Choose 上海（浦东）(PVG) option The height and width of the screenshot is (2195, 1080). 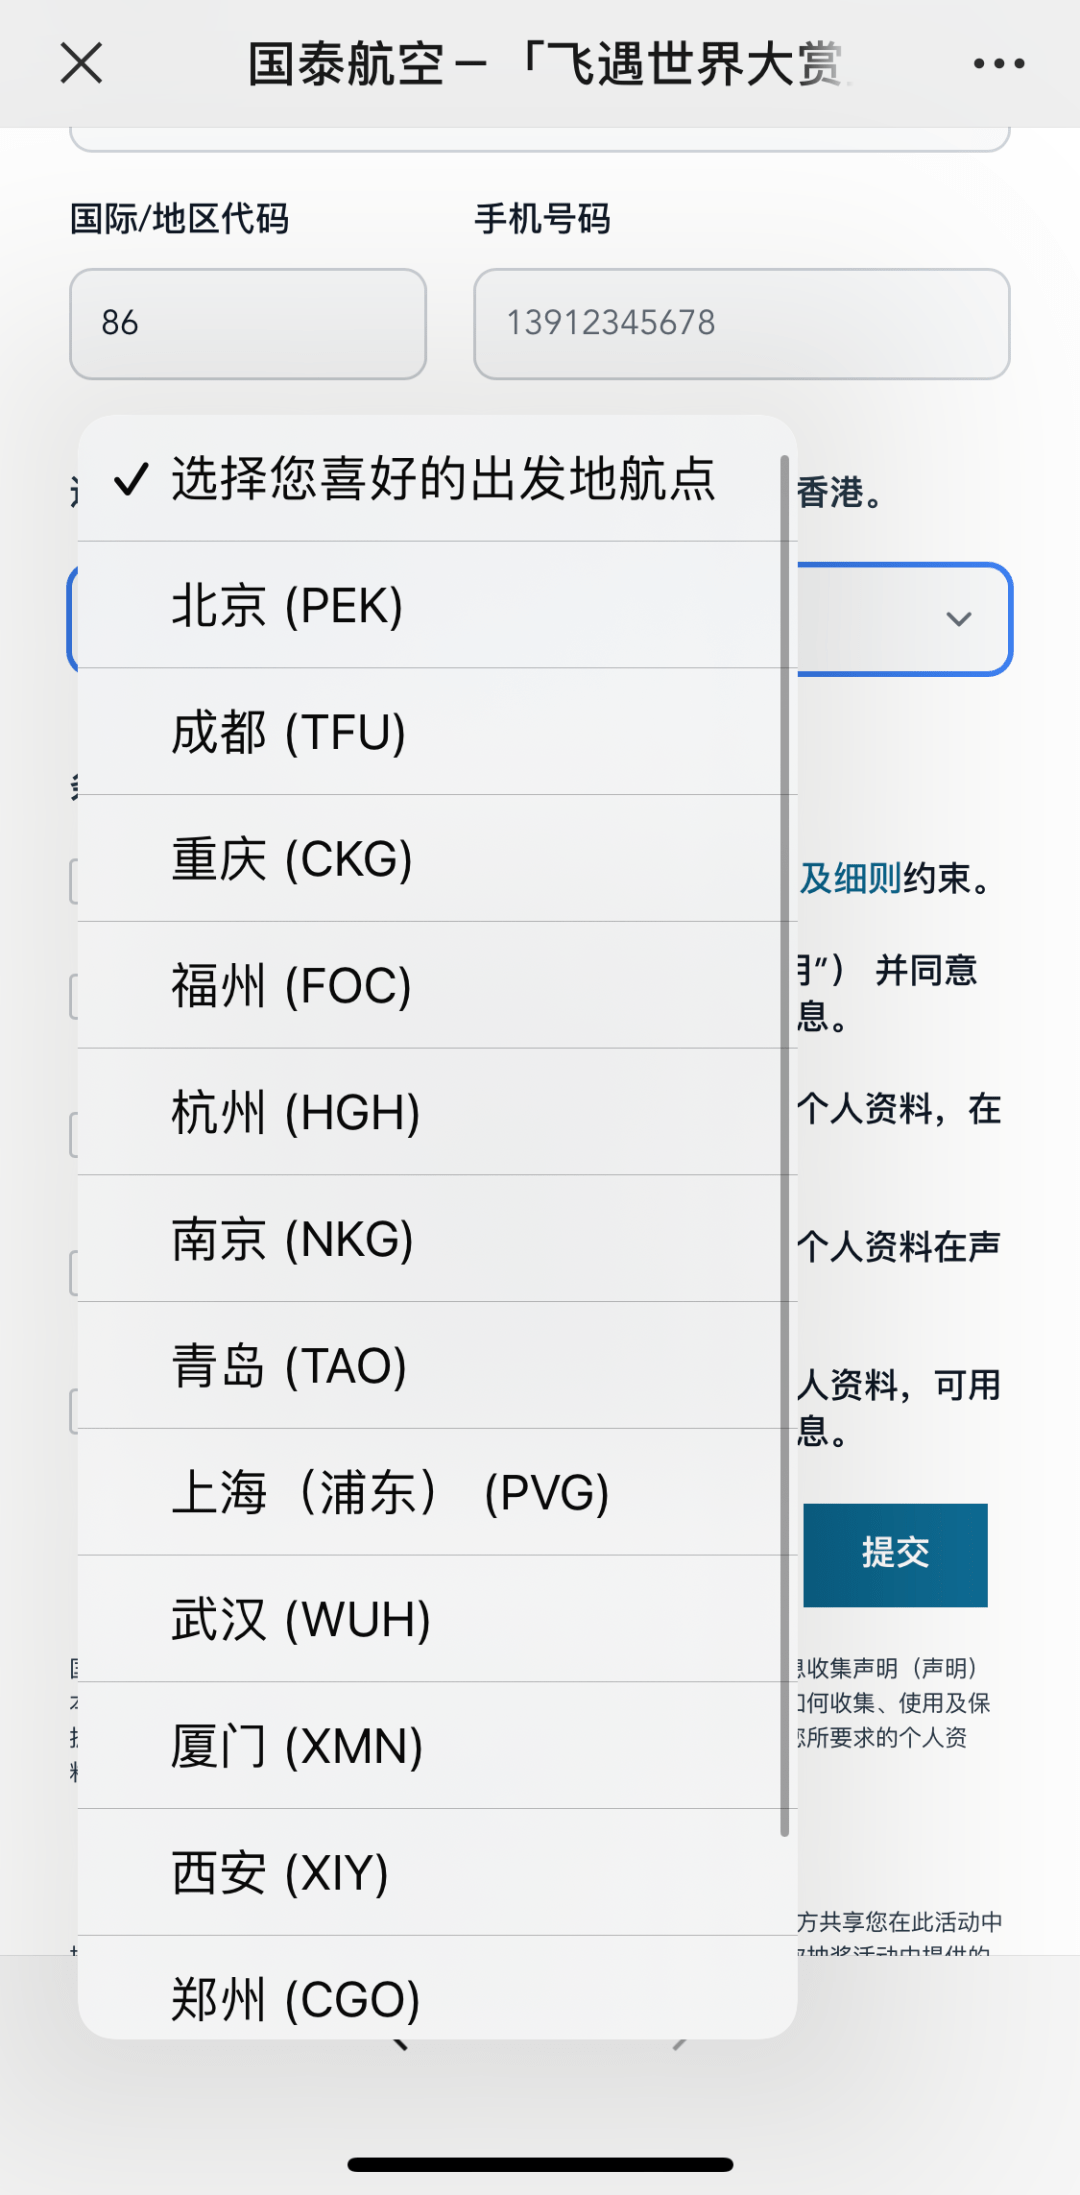pos(437,1492)
